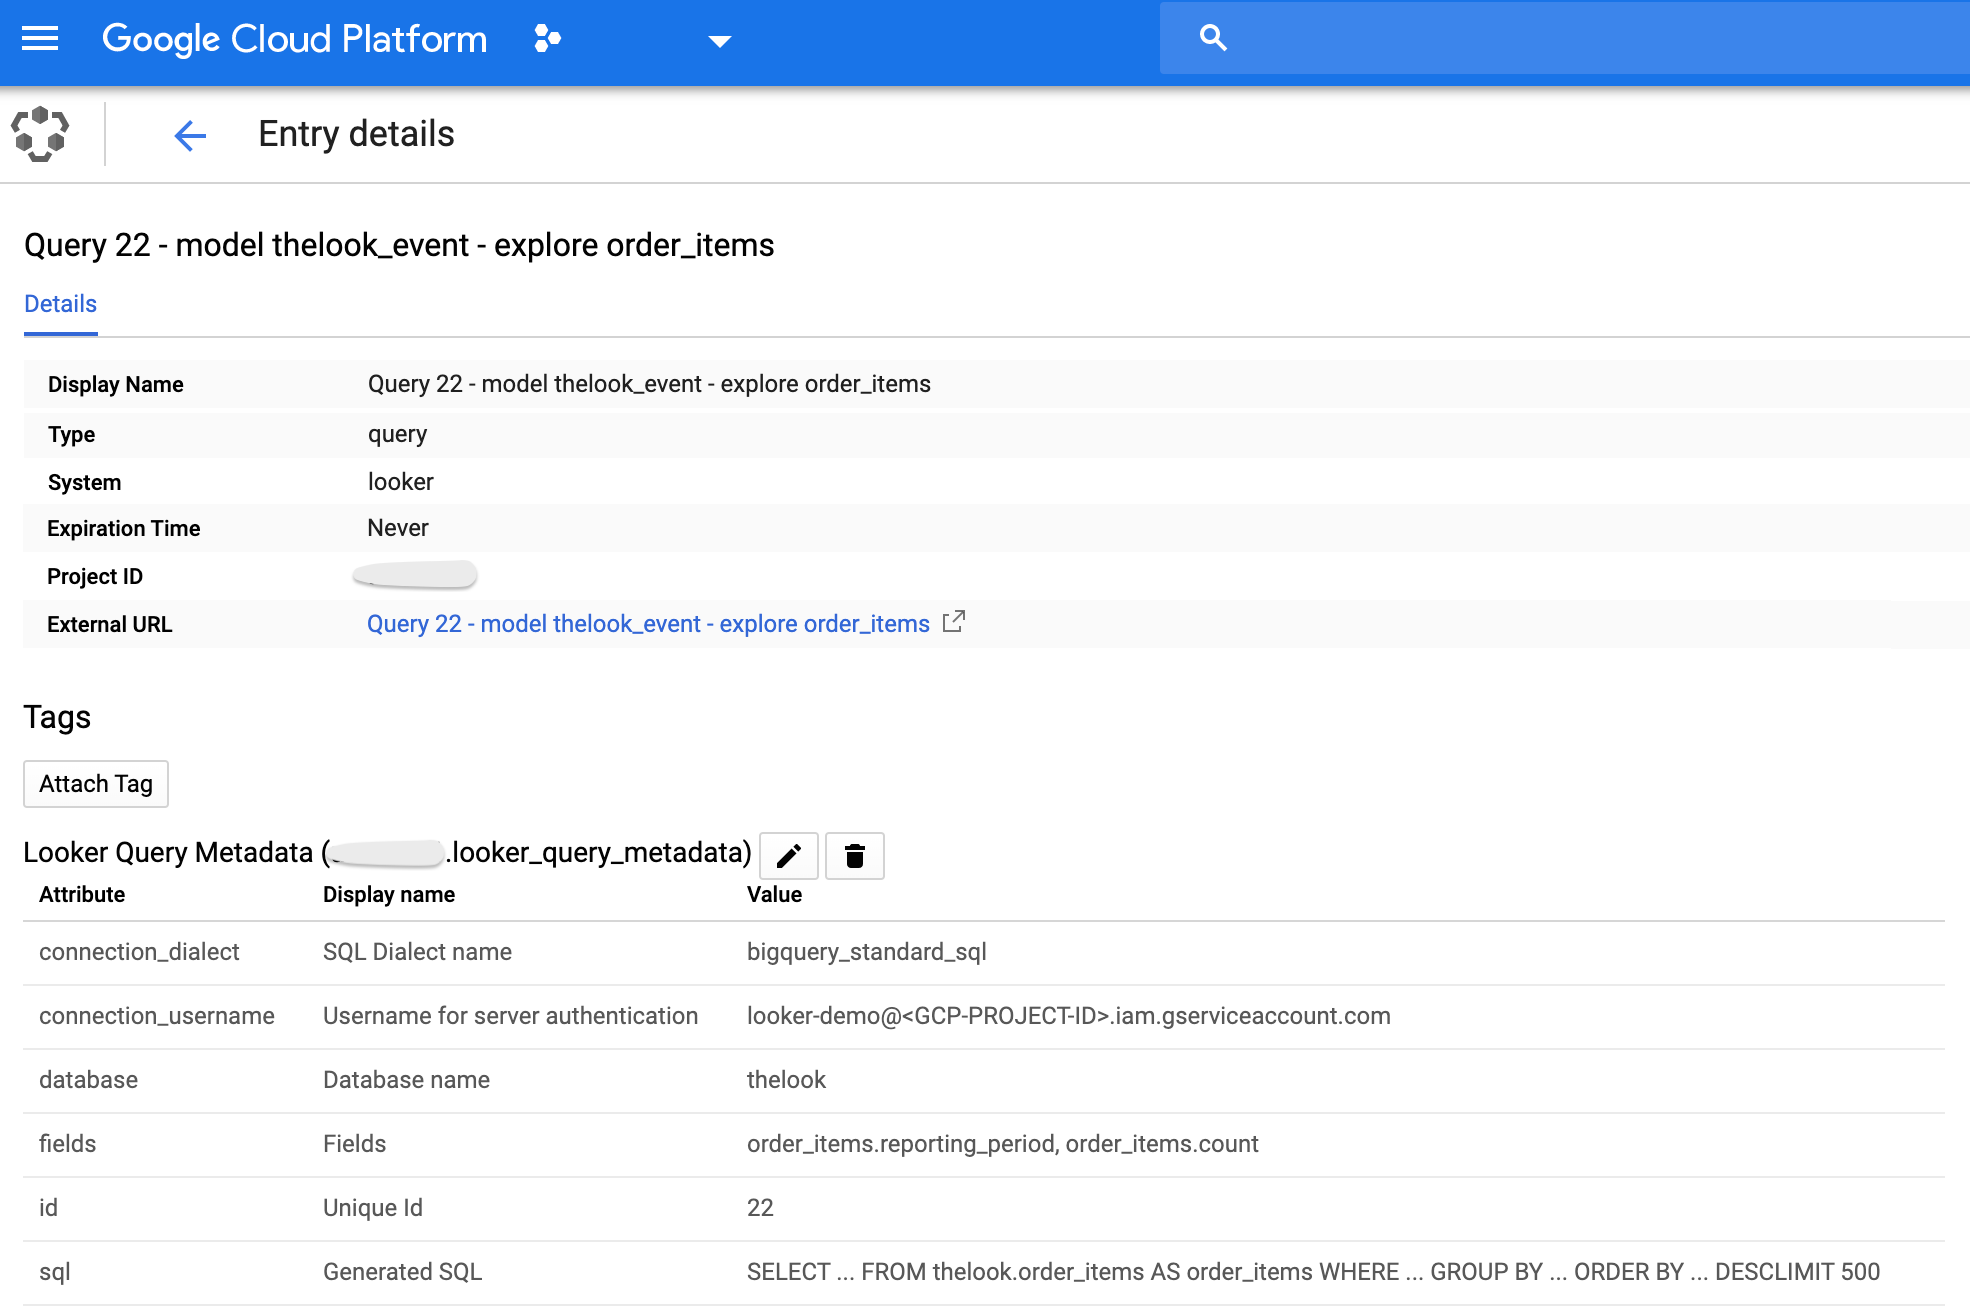
Task: Select the bigquery_standard_sql value
Action: (867, 952)
